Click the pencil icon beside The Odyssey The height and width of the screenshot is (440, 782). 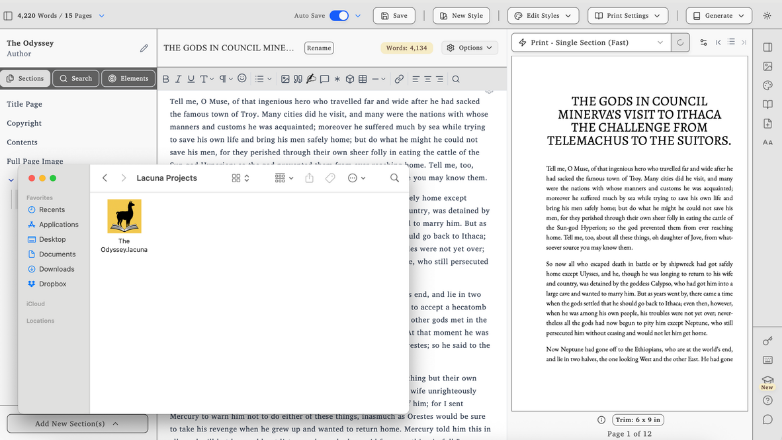(144, 47)
